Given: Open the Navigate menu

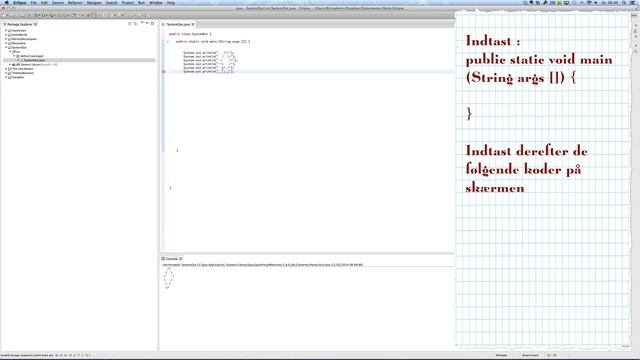Looking at the screenshot, I should point(94,2).
